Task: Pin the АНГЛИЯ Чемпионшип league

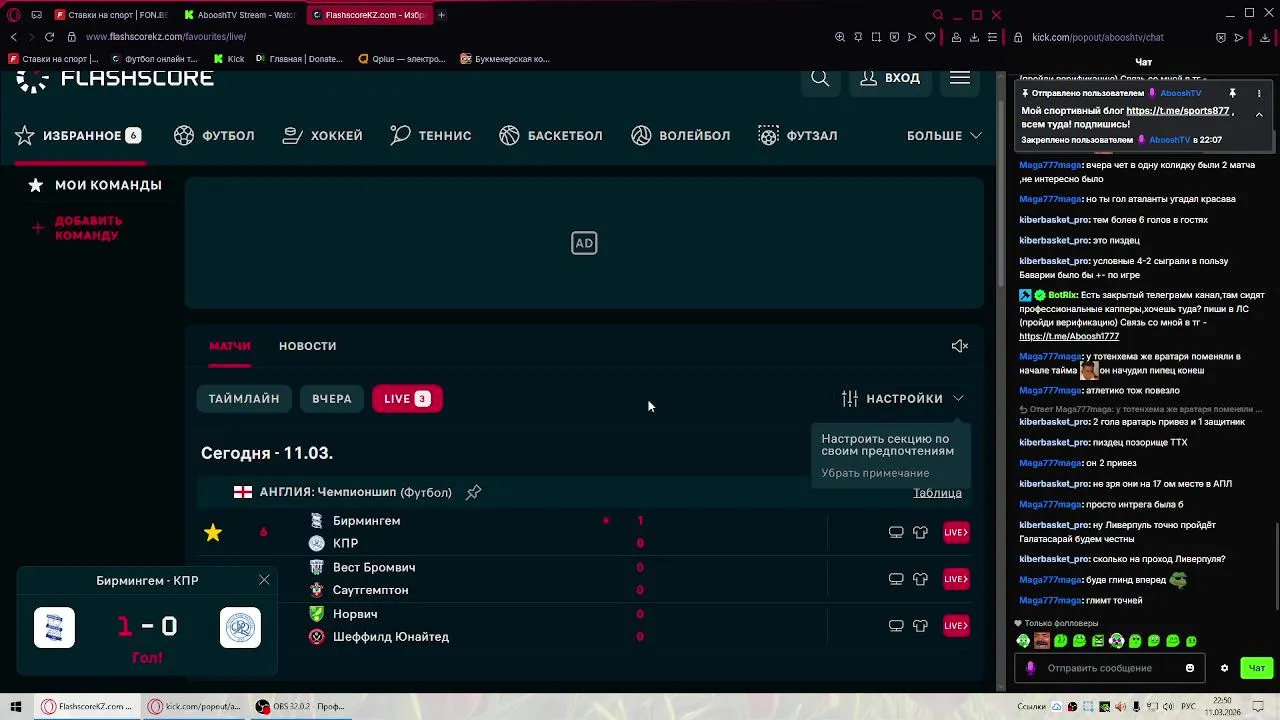Action: [474, 492]
